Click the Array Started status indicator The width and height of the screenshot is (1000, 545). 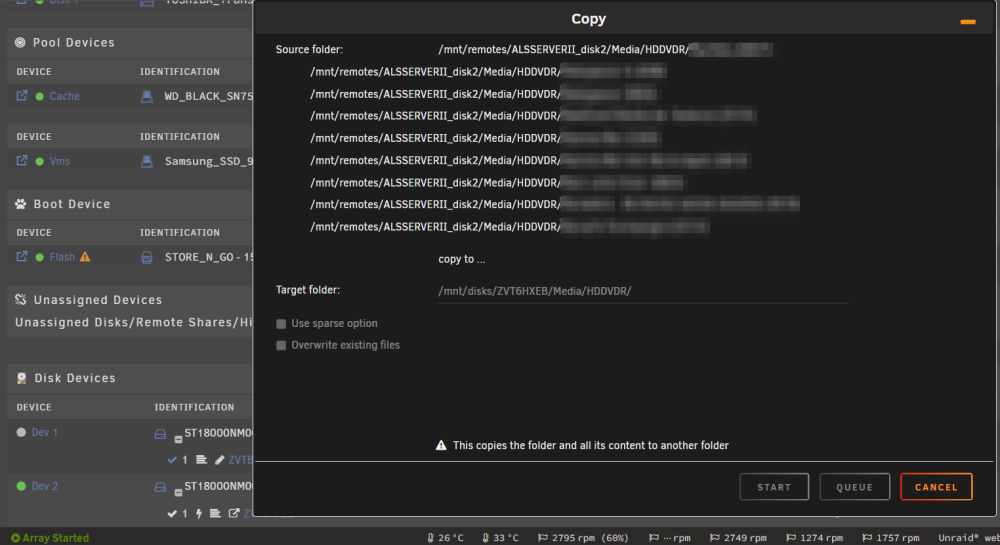click(x=50, y=538)
